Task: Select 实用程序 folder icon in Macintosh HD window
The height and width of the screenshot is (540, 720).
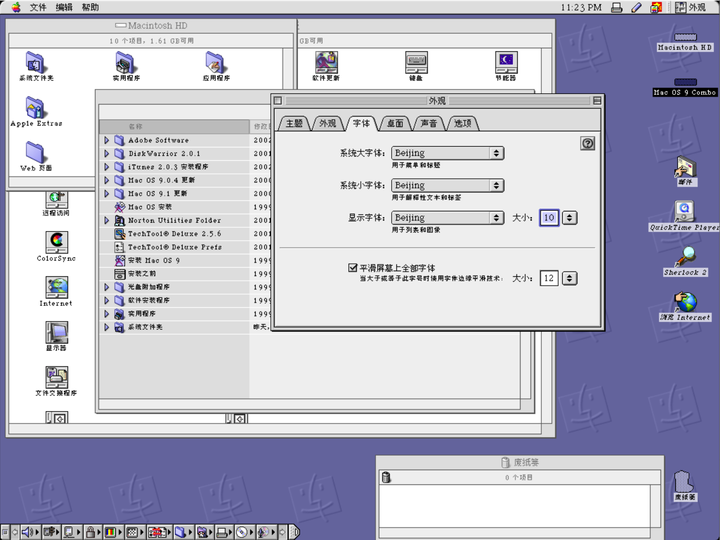Action: point(125,63)
